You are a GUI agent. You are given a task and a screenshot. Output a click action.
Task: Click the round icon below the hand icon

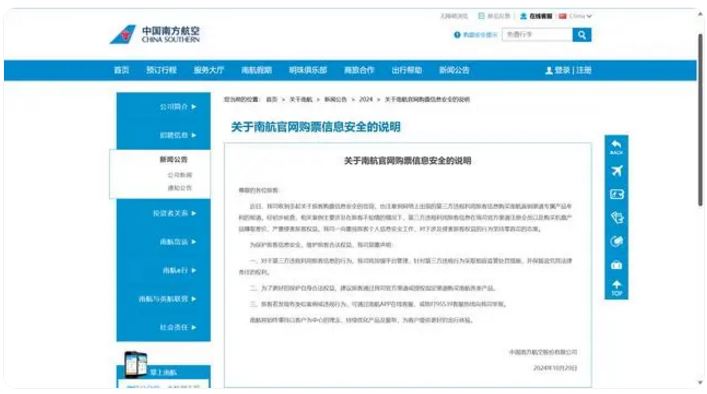[x=616, y=242]
